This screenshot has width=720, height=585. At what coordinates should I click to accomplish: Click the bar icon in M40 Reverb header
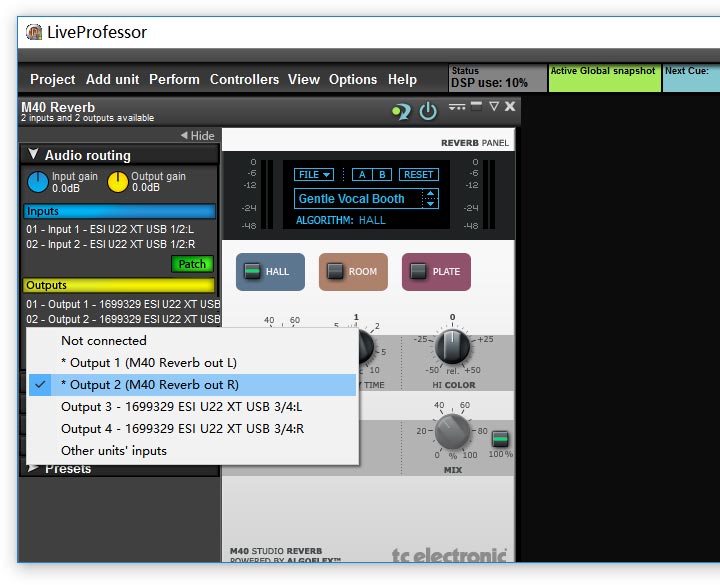point(476,106)
